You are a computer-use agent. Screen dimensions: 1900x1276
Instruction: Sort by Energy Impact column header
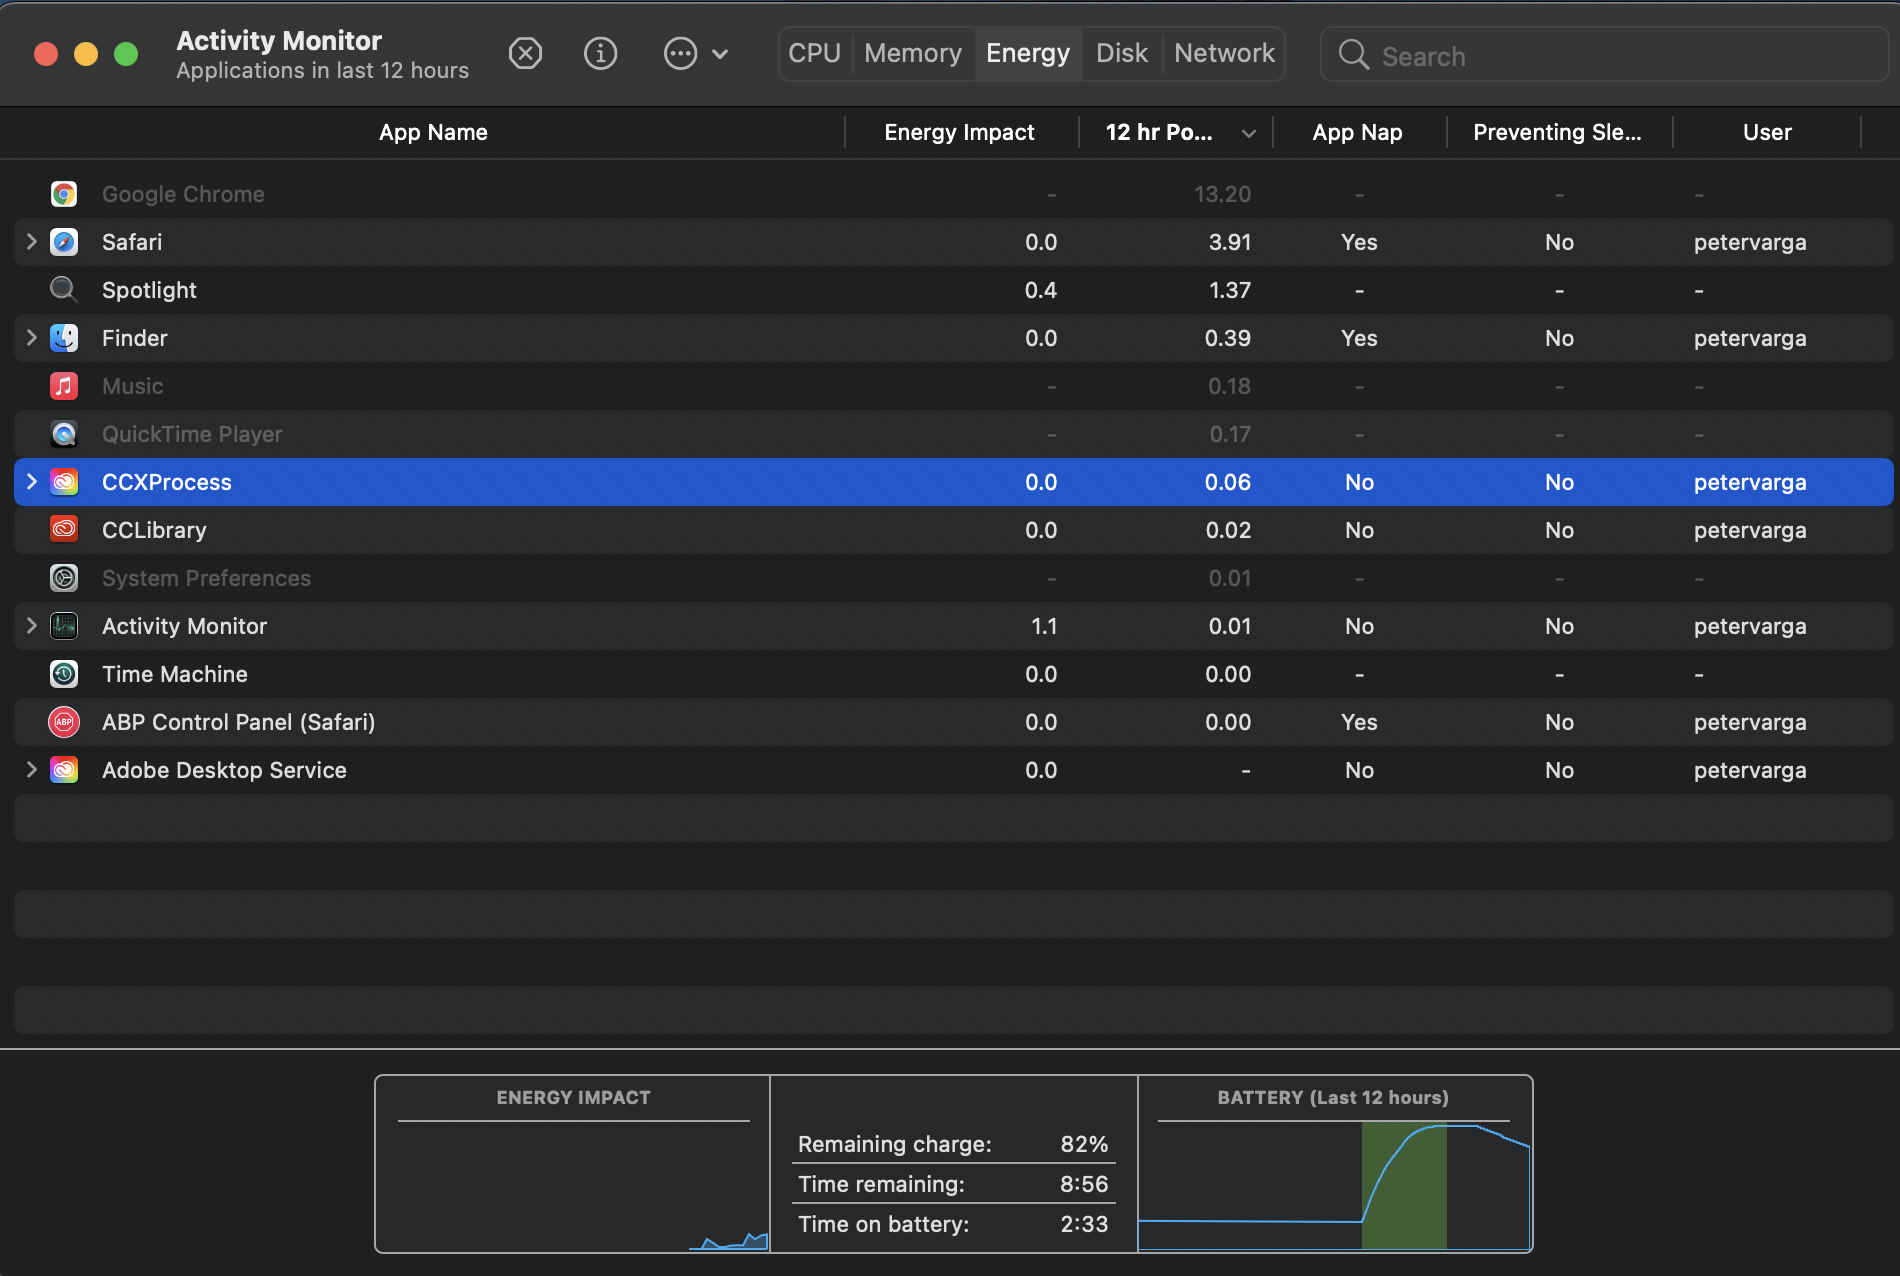click(960, 132)
